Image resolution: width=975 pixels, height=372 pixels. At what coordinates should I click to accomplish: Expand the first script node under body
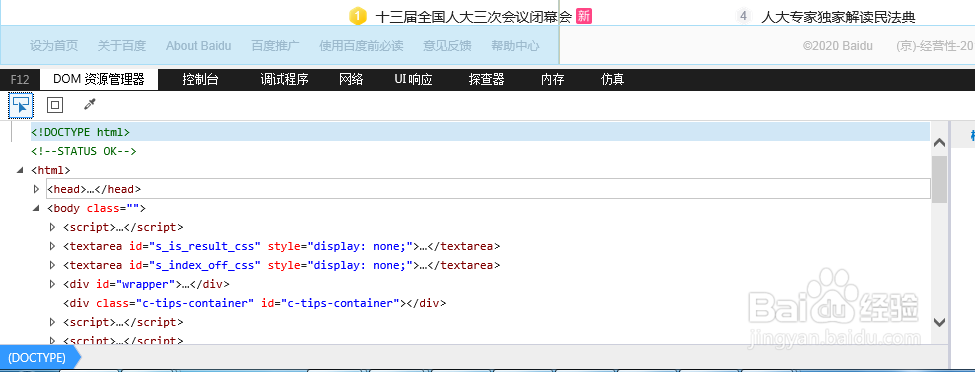[52, 227]
